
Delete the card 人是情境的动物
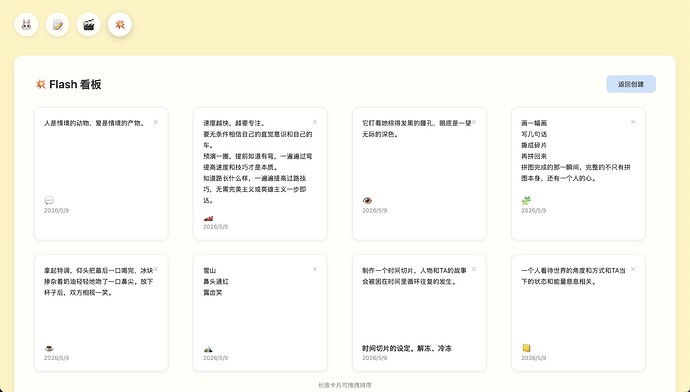tap(156, 122)
